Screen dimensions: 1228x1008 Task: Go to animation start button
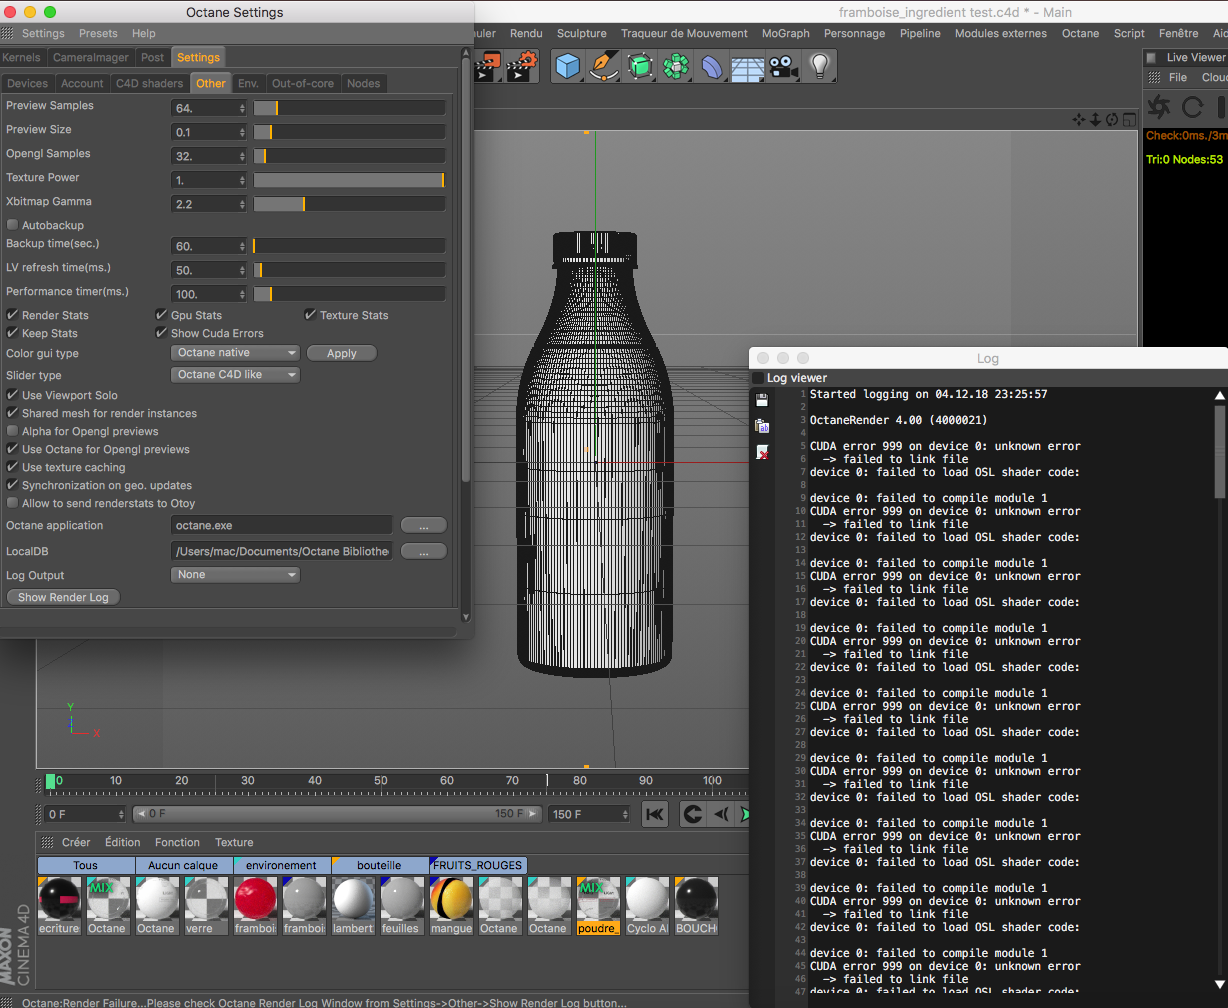[655, 814]
